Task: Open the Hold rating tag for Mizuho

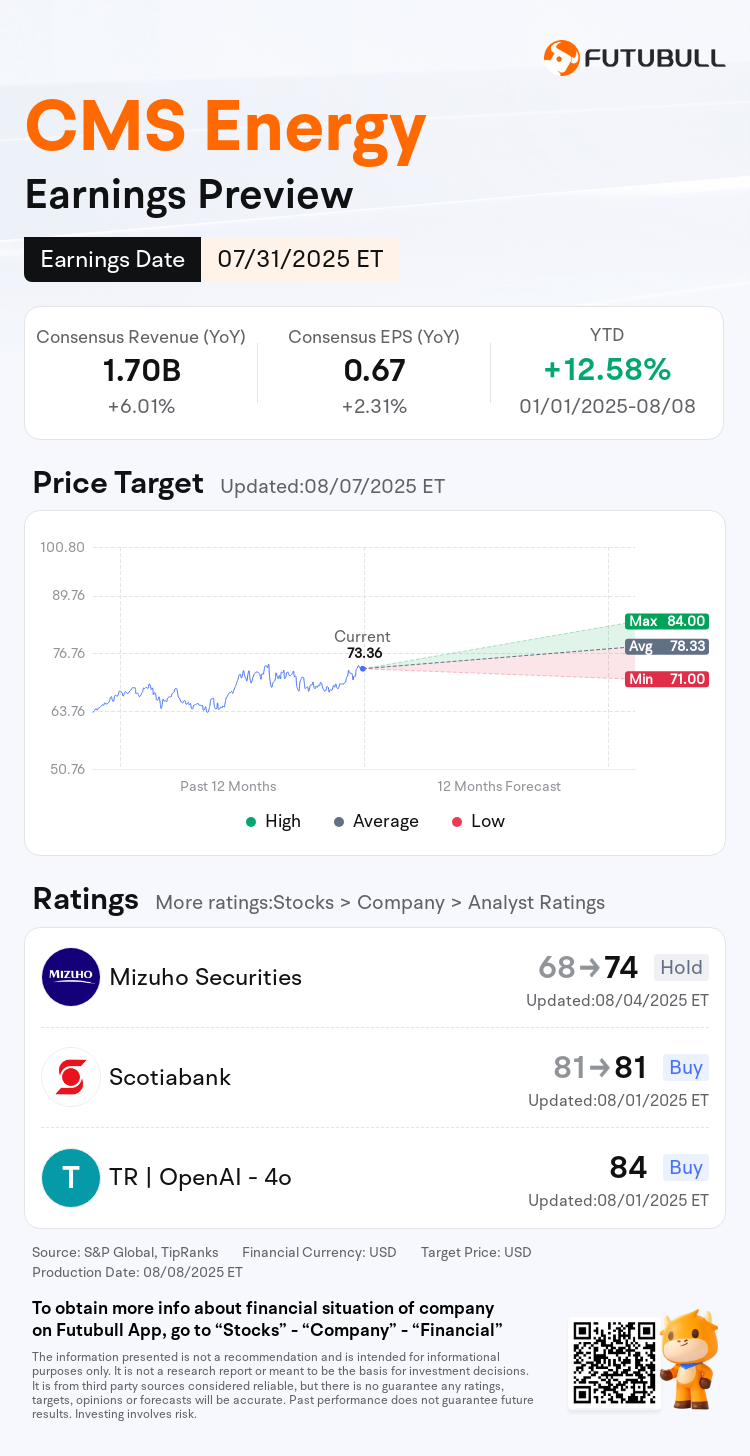Action: pos(681,967)
